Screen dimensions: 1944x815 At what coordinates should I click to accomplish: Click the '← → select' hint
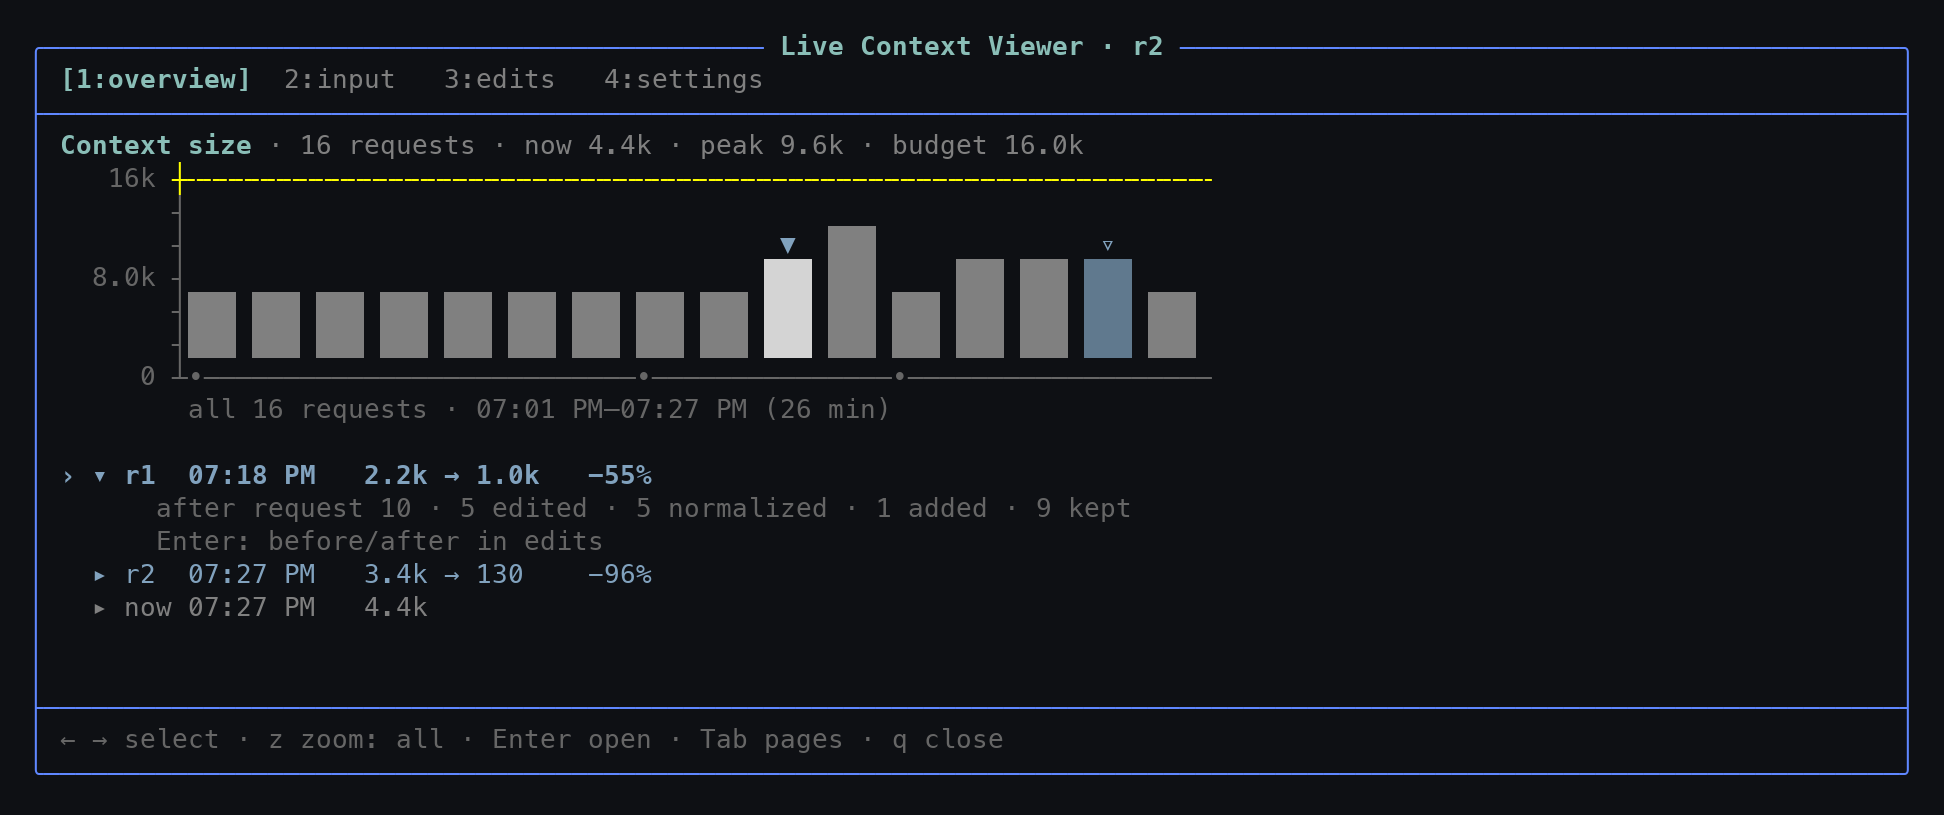click(x=140, y=739)
